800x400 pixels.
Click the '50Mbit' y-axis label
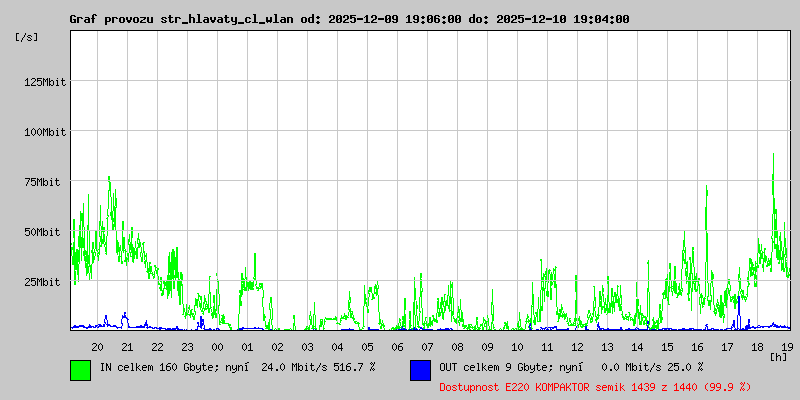42,232
